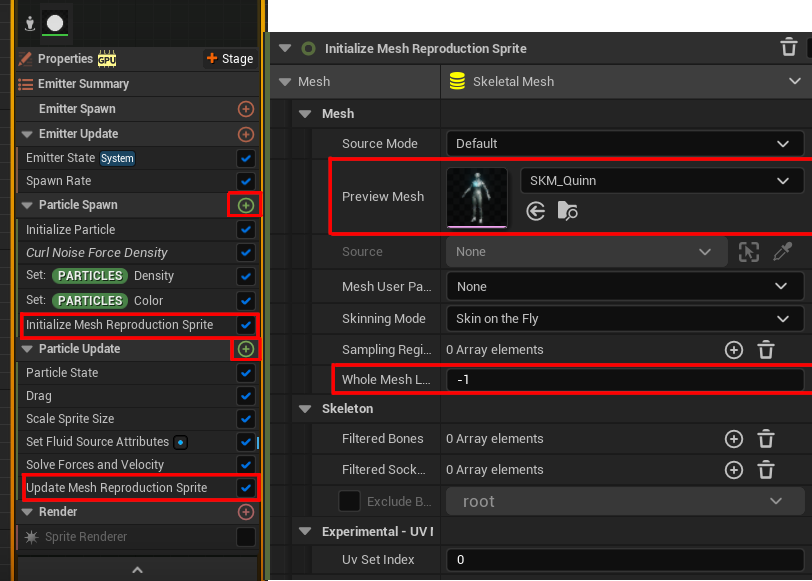Click the blue dot on Set Fluid Source Attributes
Image resolution: width=812 pixels, height=581 pixels.
coord(180,442)
